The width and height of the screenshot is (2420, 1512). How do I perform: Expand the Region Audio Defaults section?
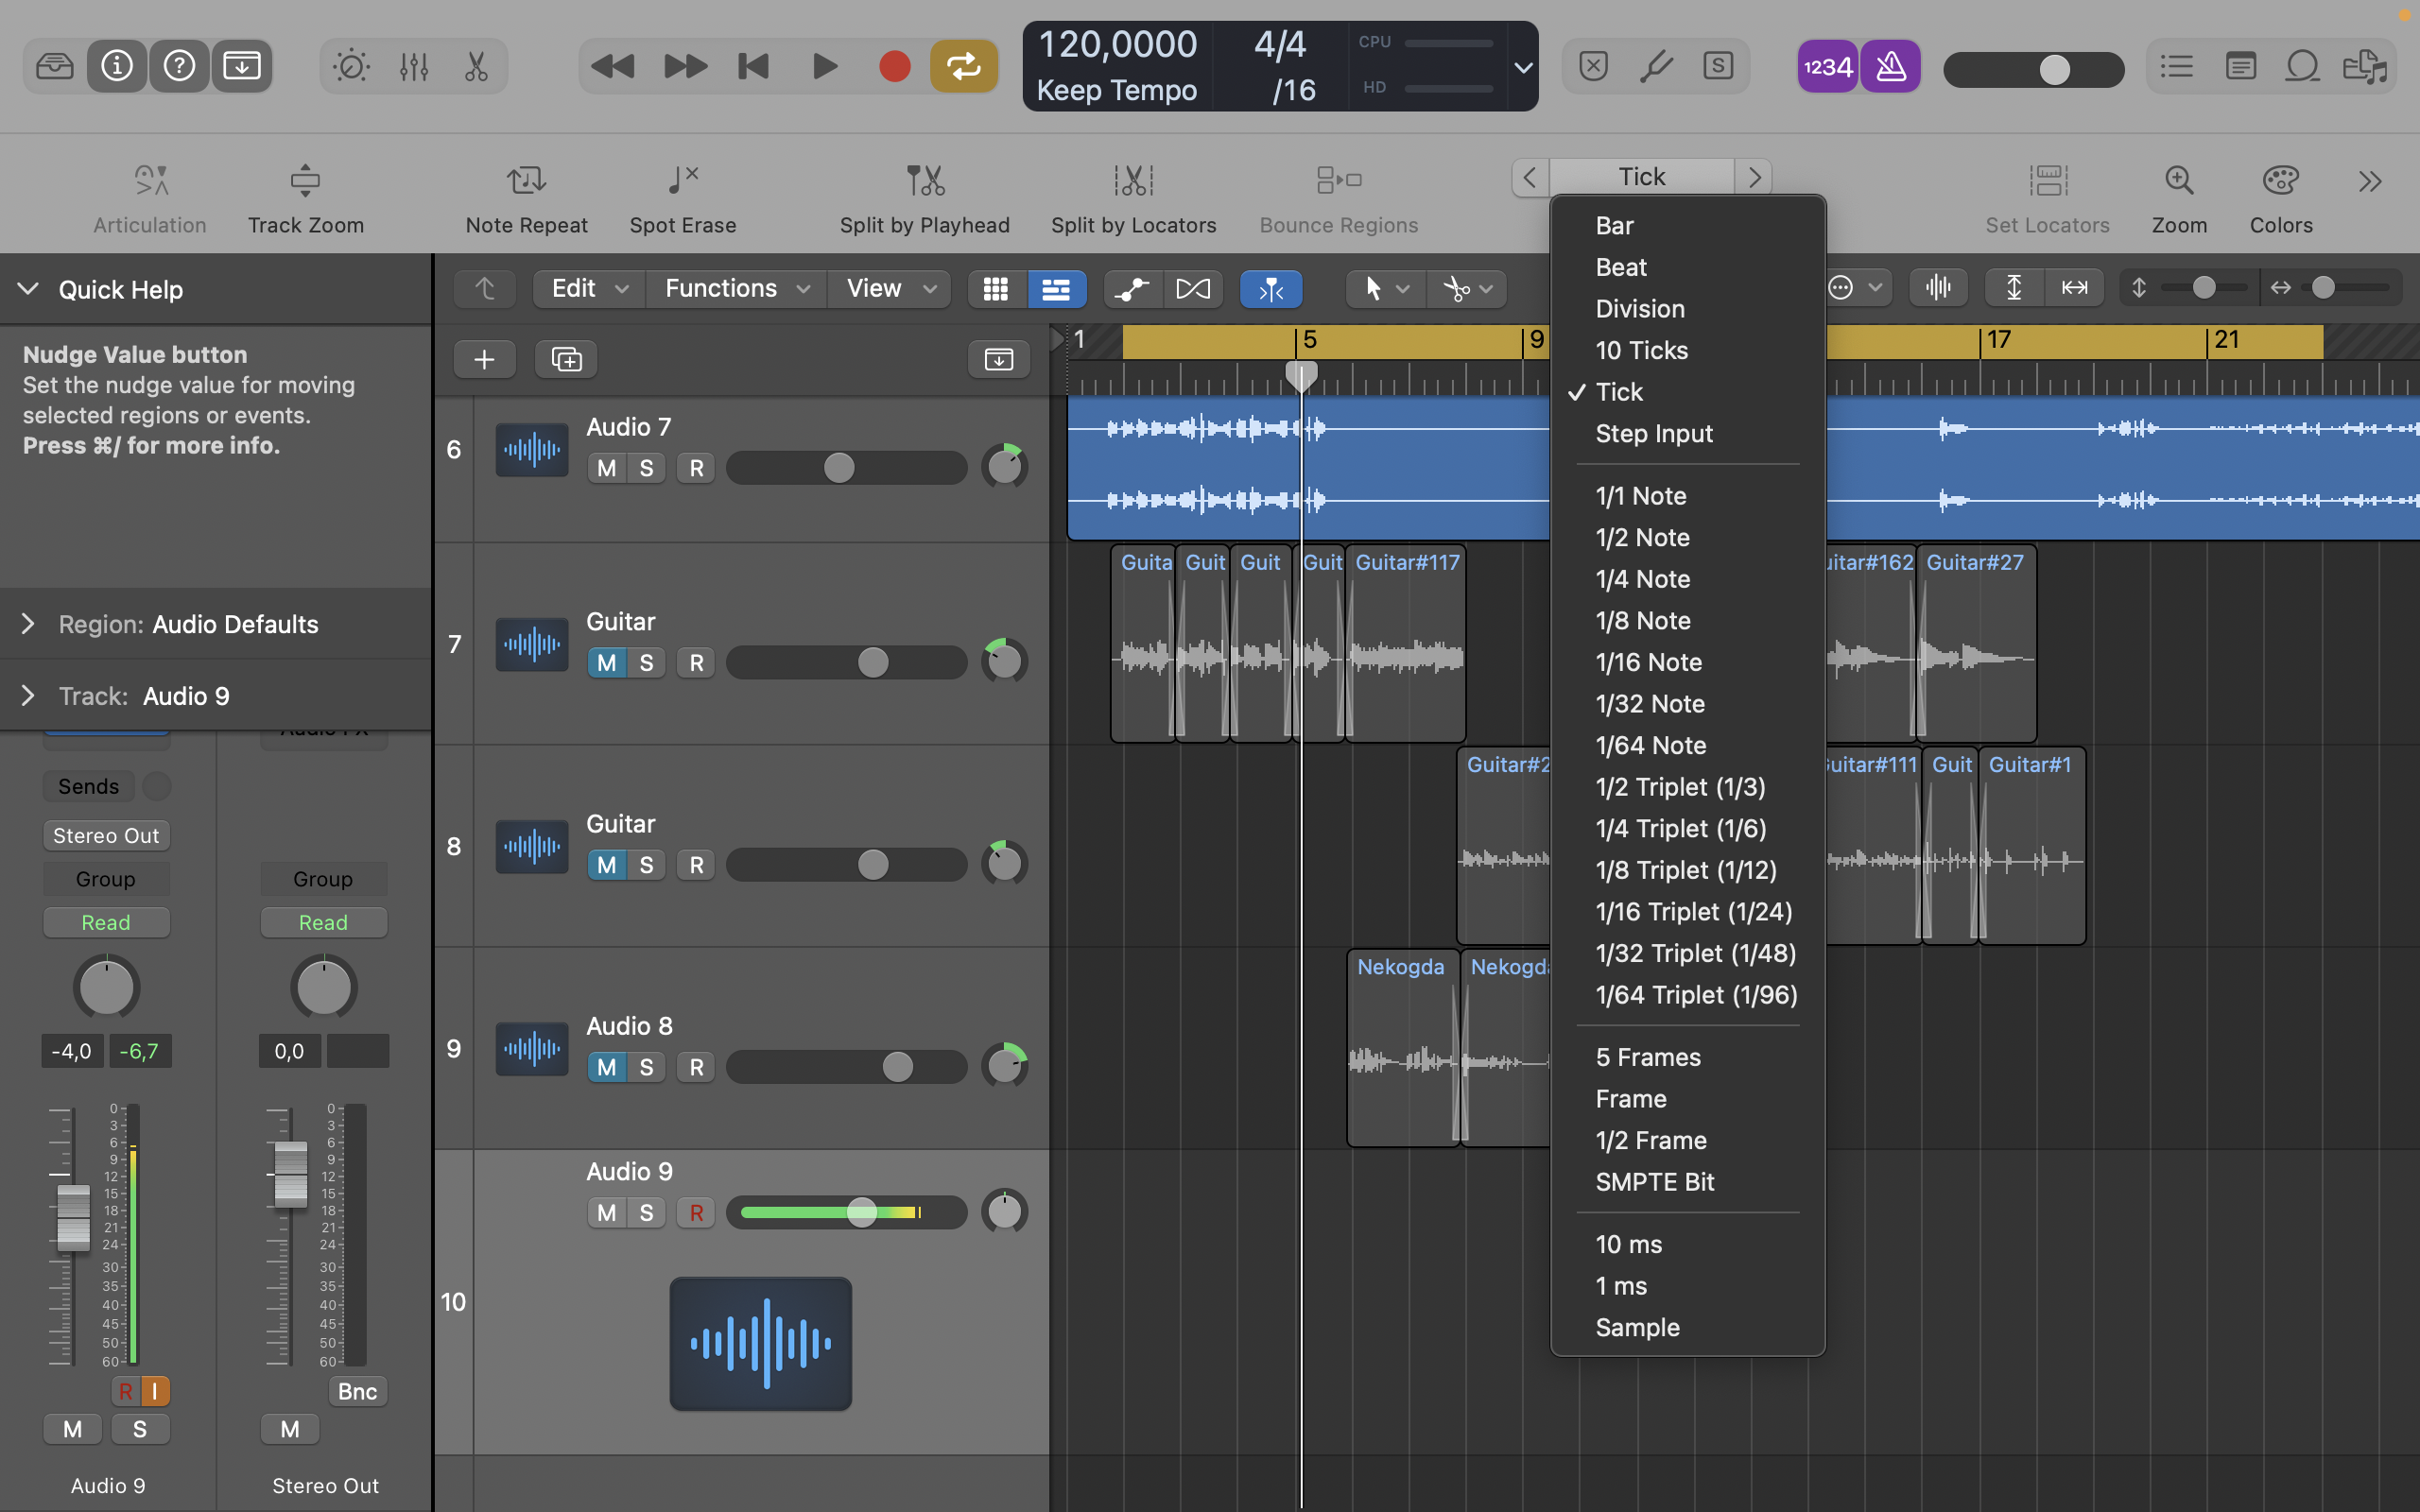(28, 624)
